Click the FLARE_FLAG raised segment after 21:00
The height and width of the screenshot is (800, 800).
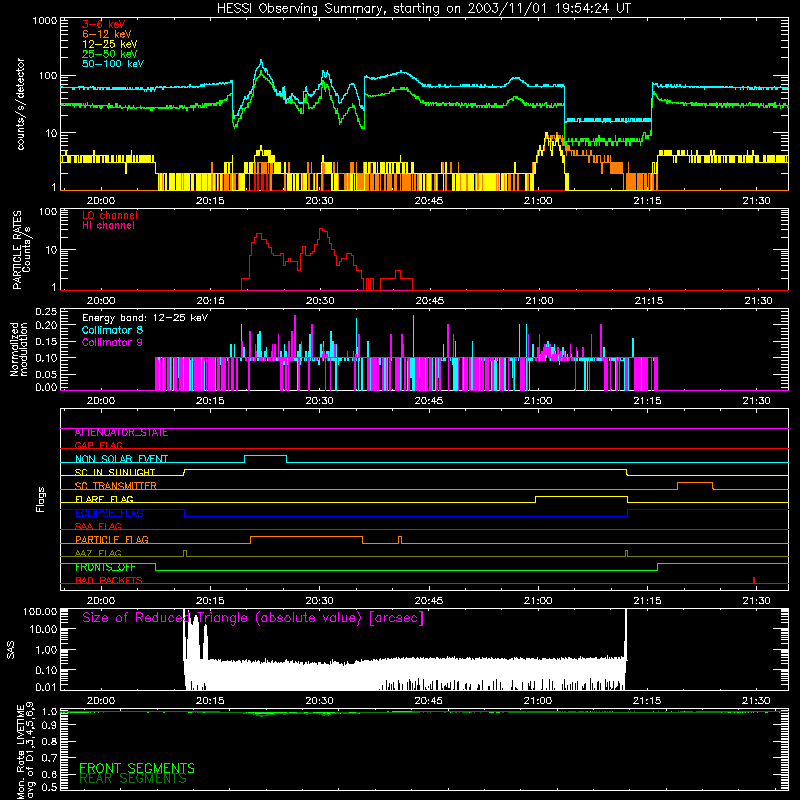click(x=581, y=496)
